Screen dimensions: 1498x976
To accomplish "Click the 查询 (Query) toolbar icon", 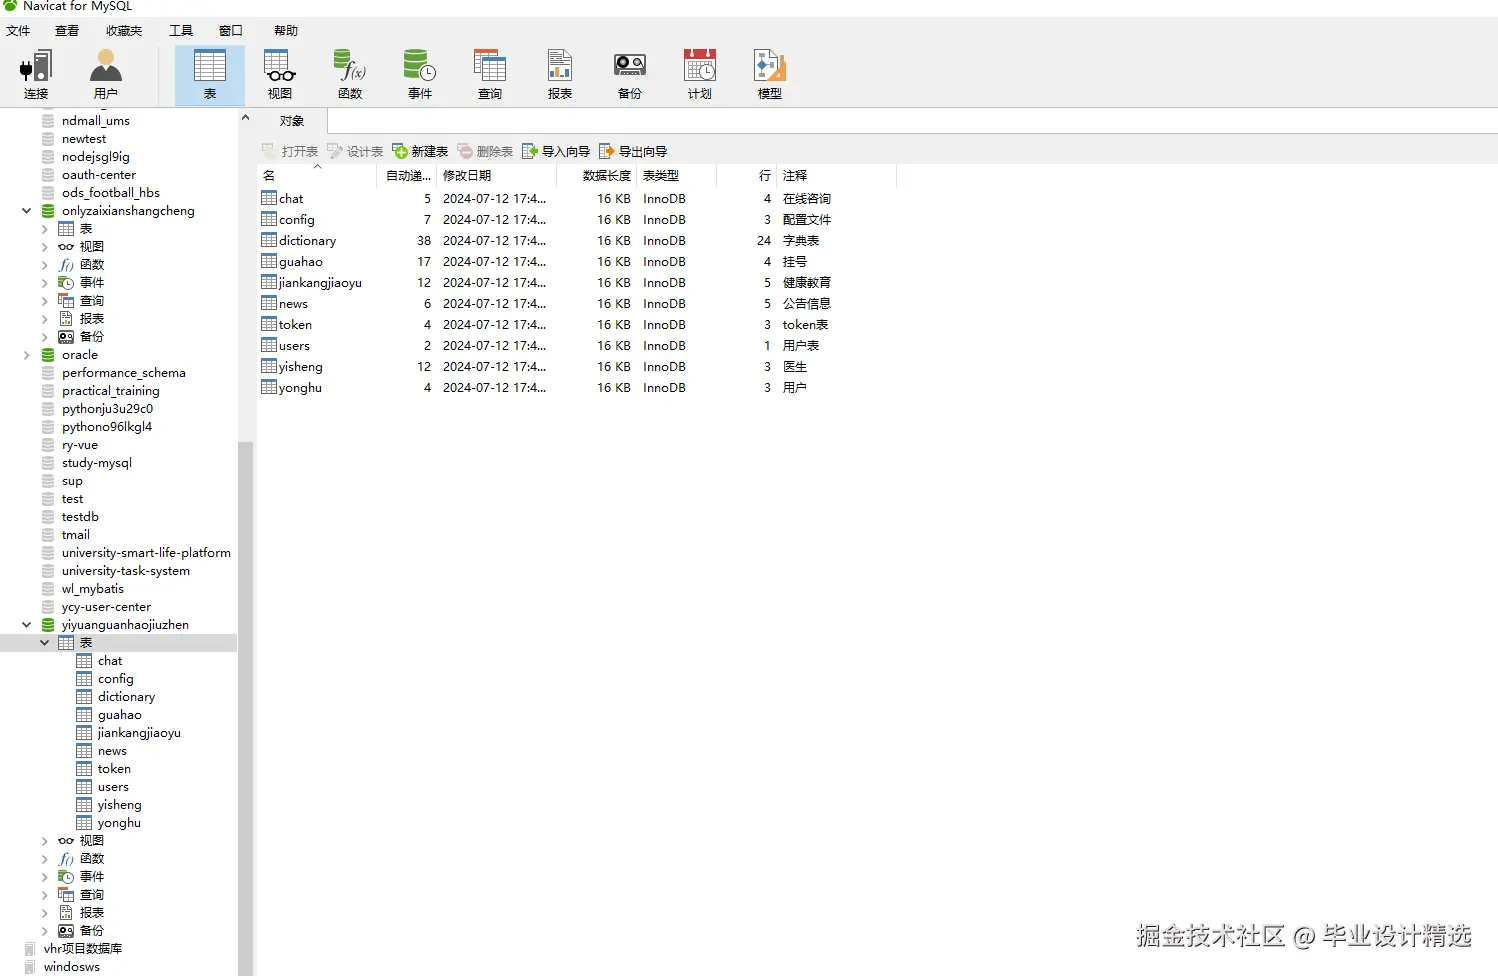I will (x=490, y=75).
